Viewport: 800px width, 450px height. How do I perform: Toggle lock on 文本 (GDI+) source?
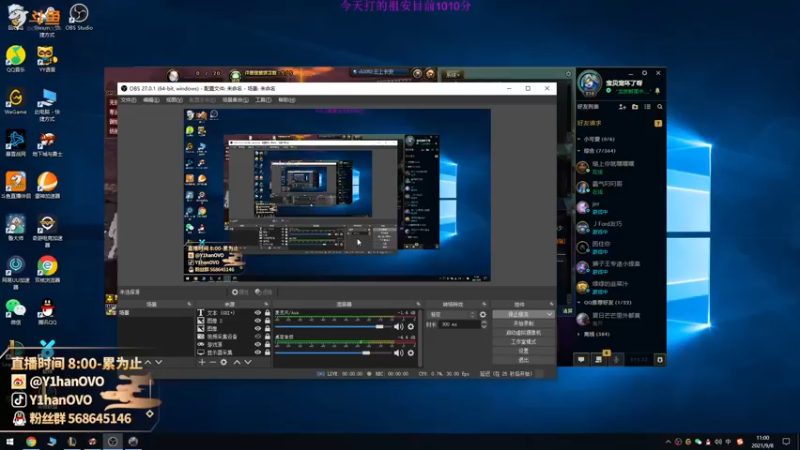(267, 313)
